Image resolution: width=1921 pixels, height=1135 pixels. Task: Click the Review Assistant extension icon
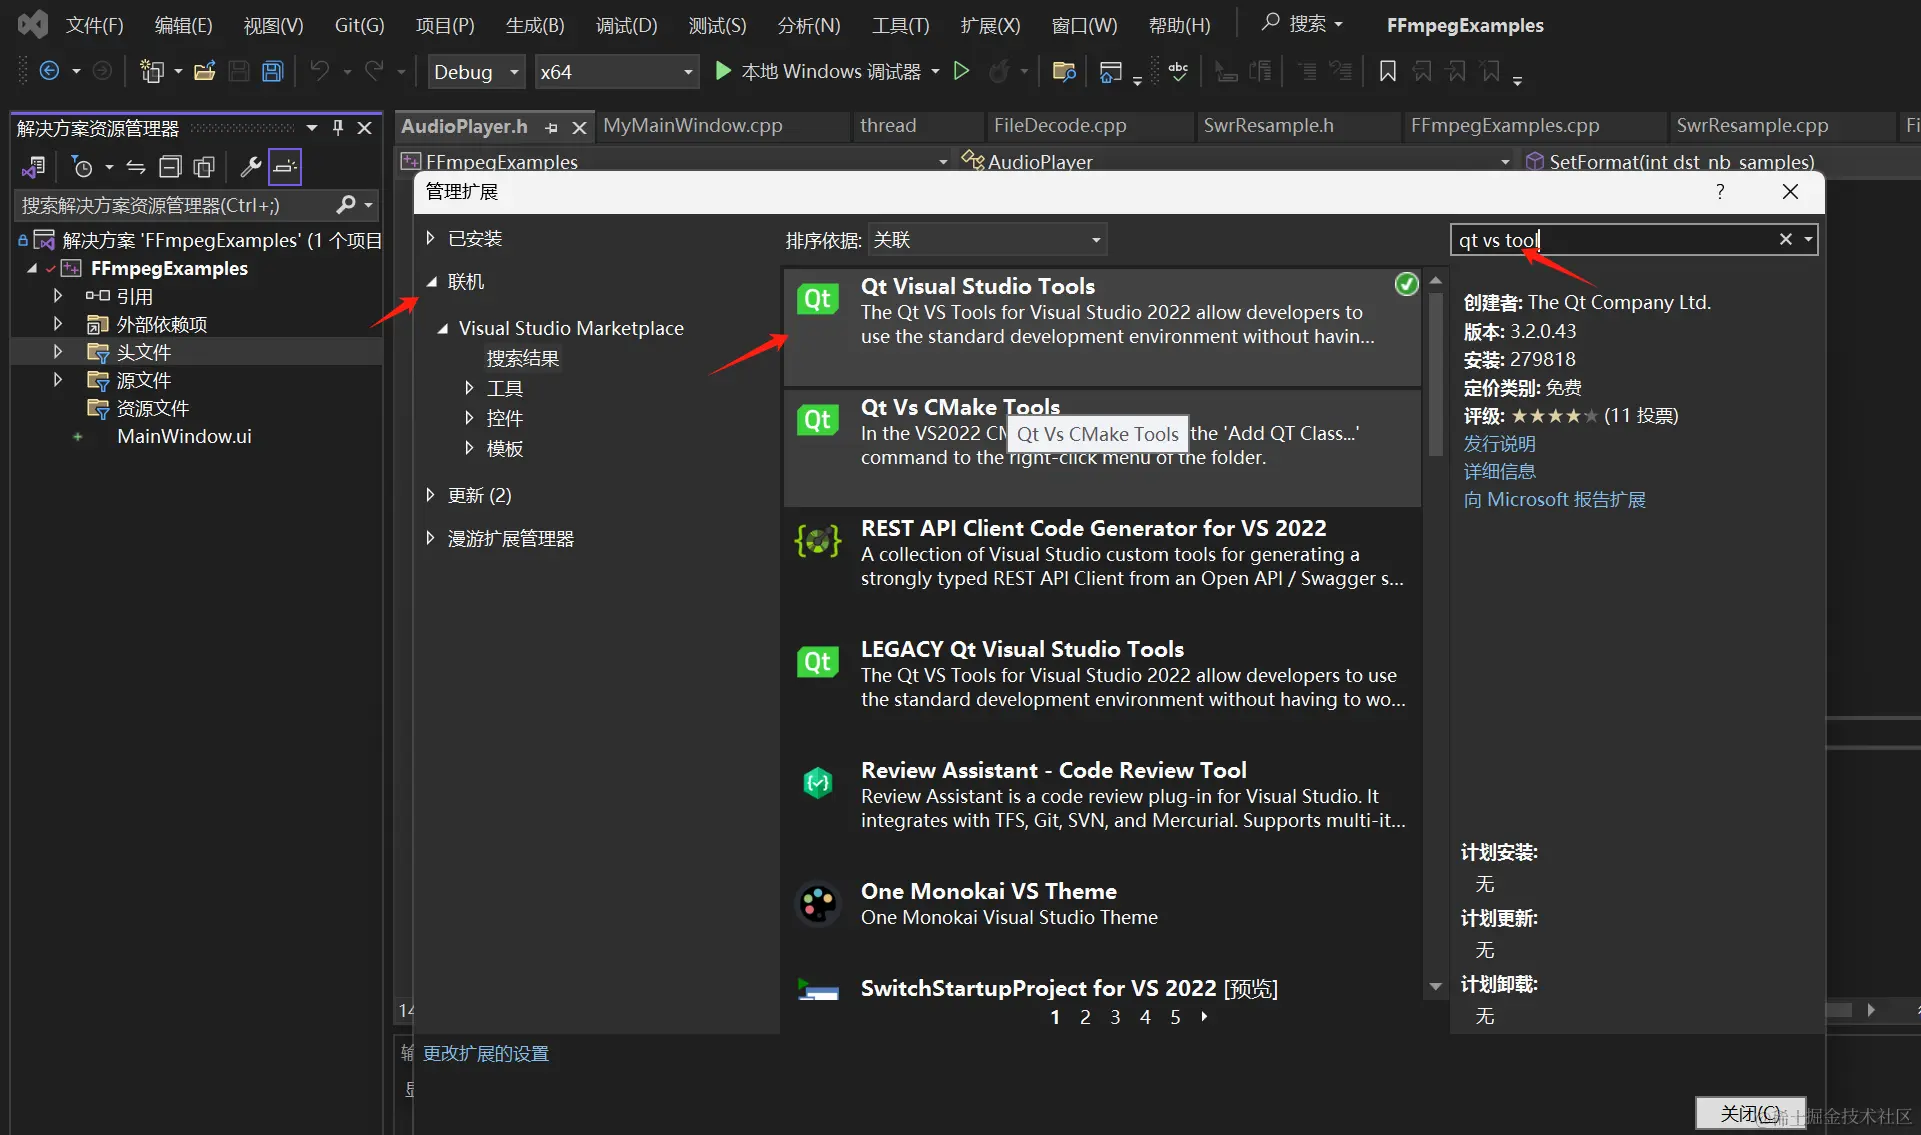[x=817, y=782]
